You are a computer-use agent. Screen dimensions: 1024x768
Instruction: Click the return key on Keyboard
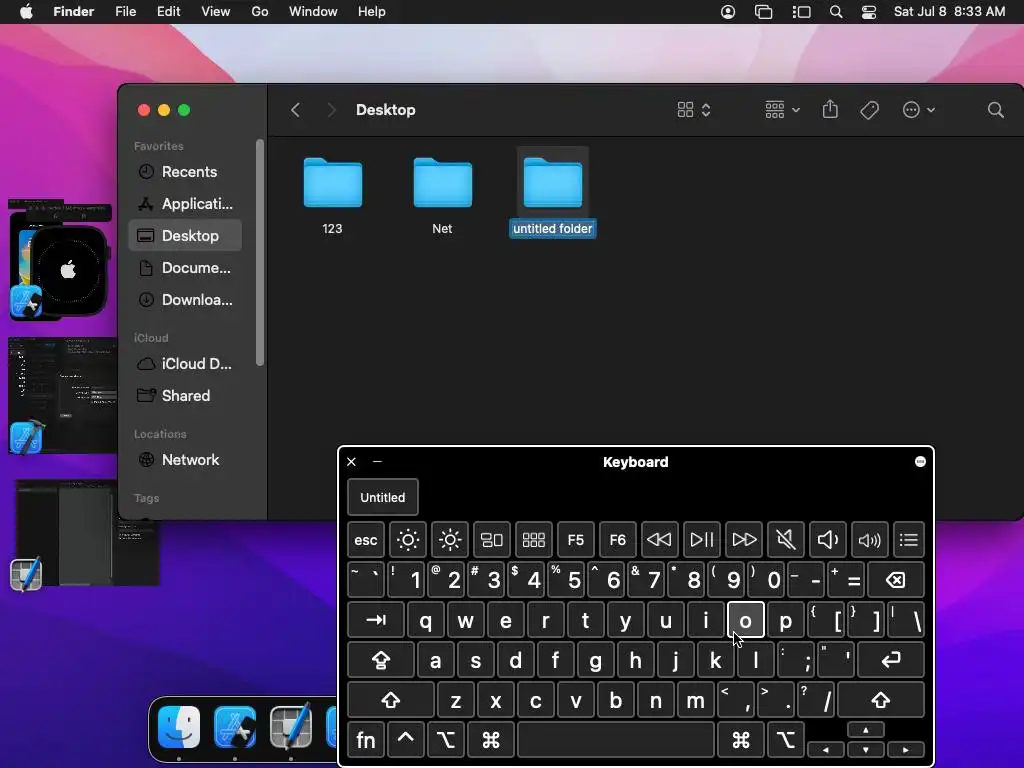click(x=891, y=660)
